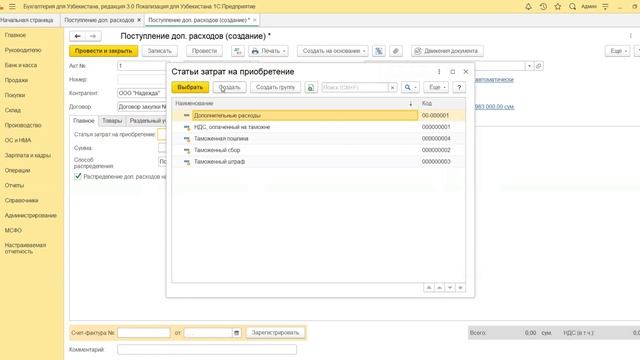The width and height of the screenshot is (640, 360).
Task: Open the Производство section
Action: click(x=23, y=125)
